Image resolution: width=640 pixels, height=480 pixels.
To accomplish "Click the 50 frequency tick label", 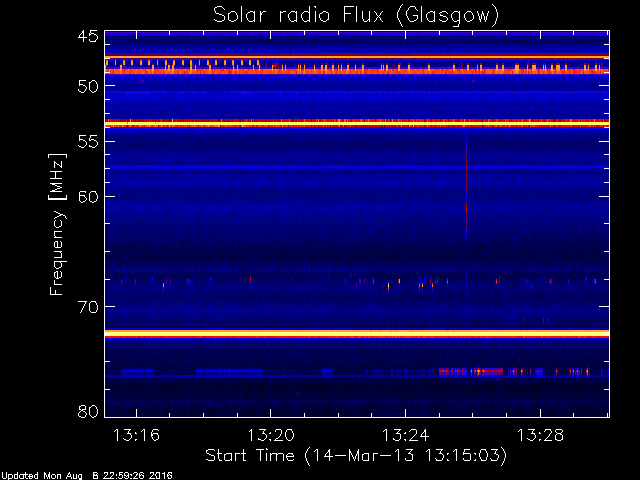I will (x=88, y=86).
